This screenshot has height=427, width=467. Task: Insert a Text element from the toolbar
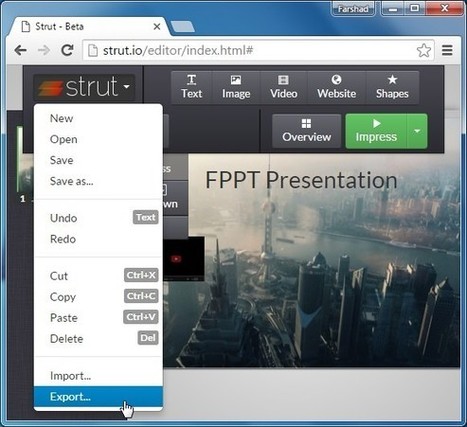click(191, 87)
